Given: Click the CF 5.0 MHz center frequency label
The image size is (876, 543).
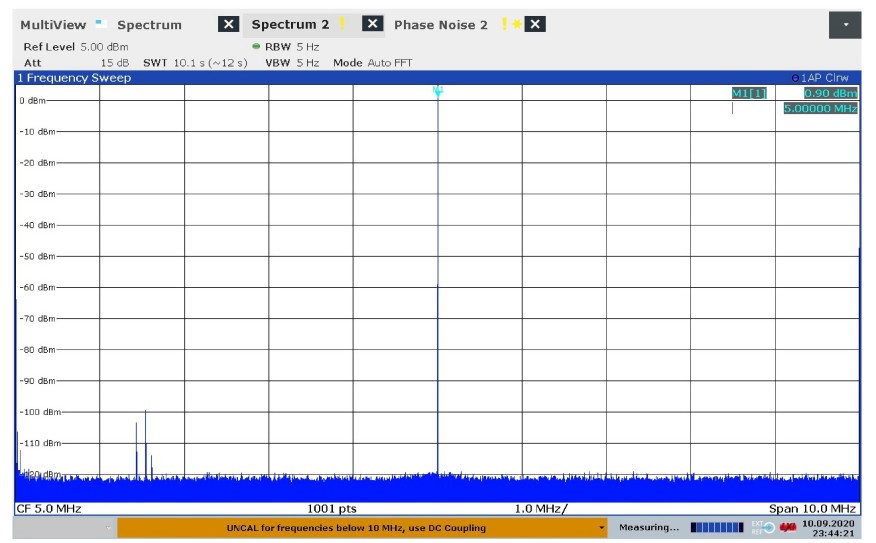Looking at the screenshot, I should (49, 509).
